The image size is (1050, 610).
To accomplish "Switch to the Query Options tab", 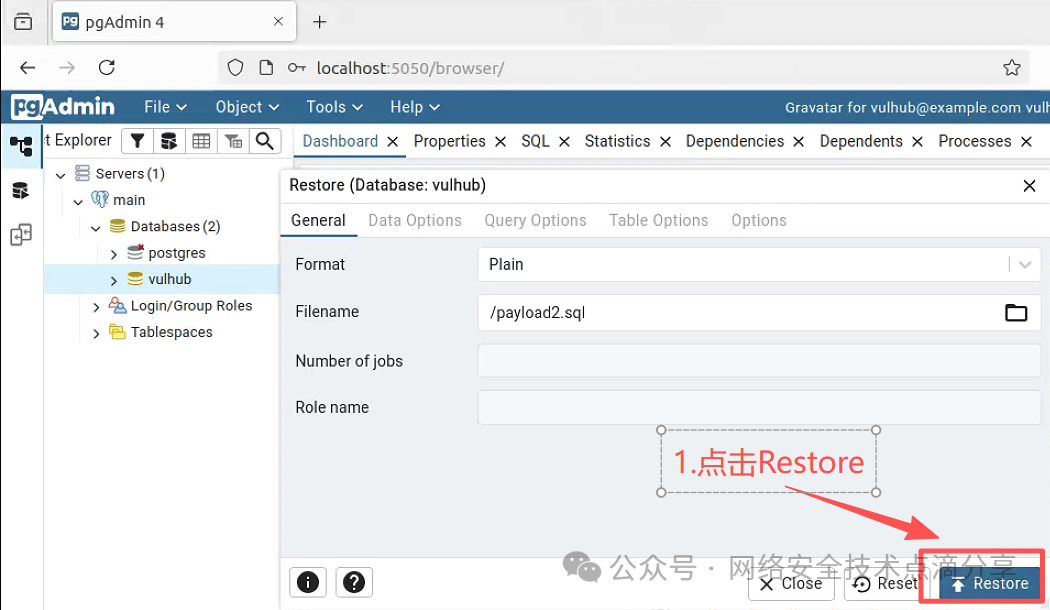I will pos(535,220).
